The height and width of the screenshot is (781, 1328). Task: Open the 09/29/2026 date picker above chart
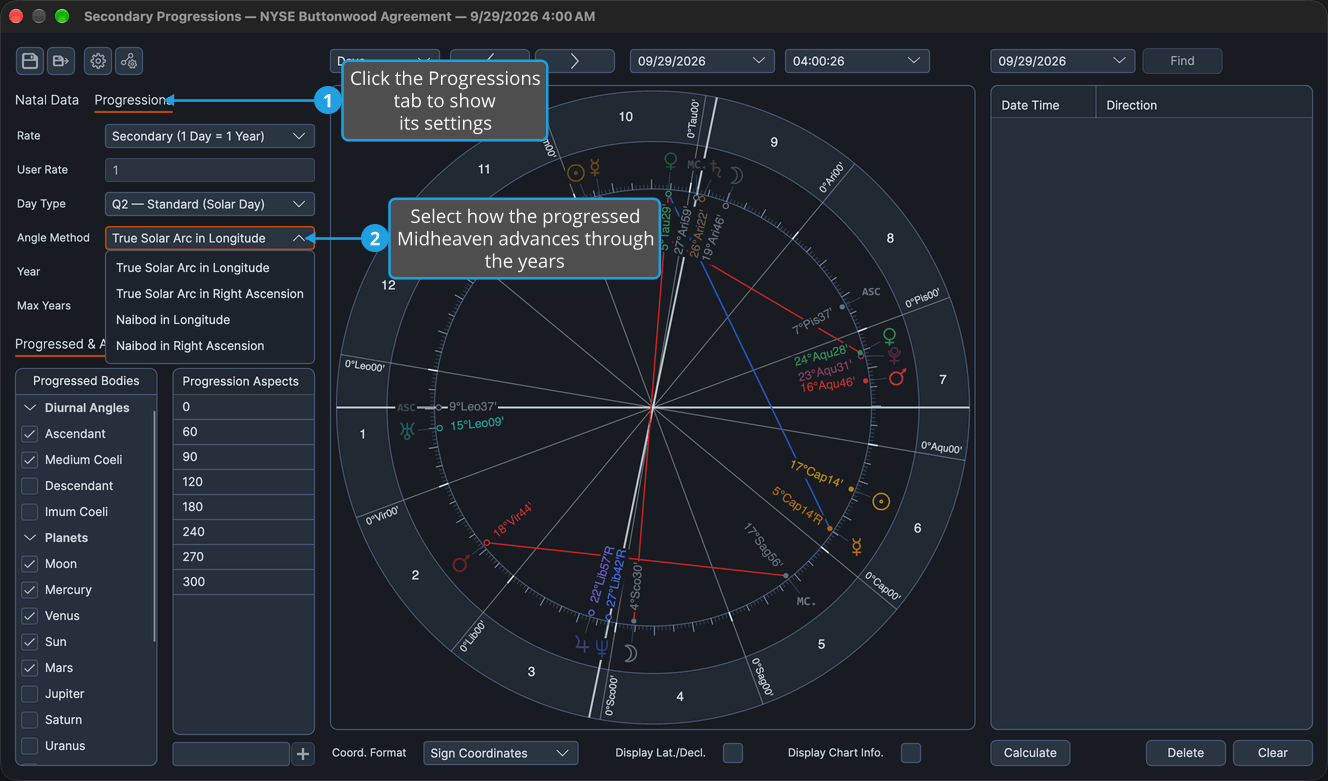(x=702, y=61)
